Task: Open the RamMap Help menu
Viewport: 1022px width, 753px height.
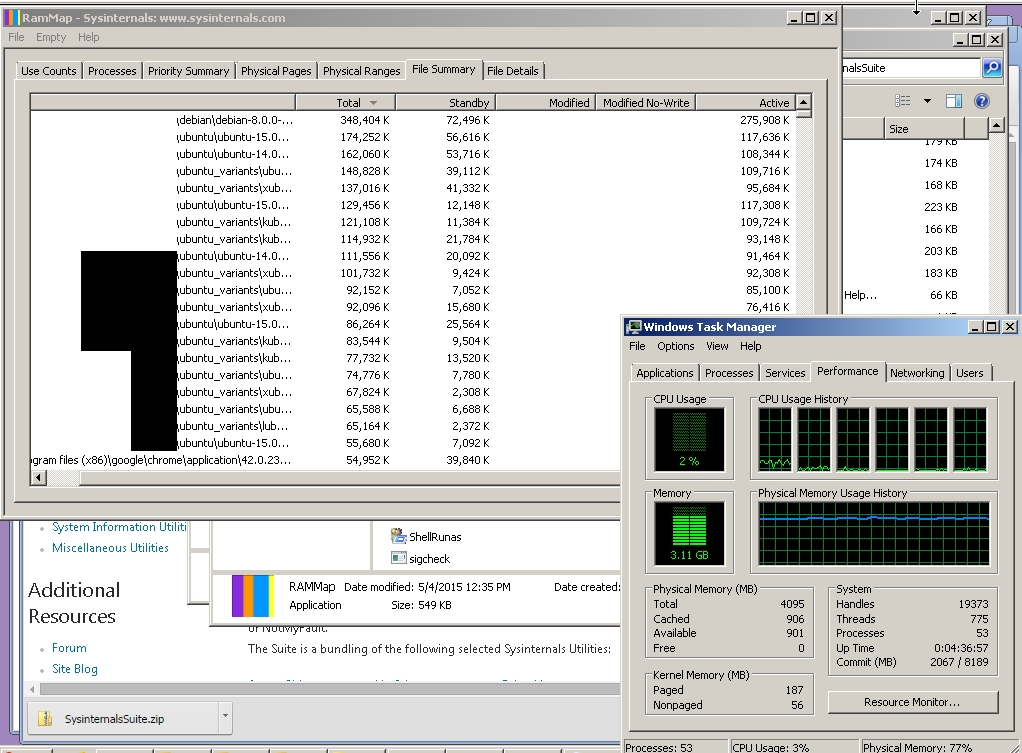Action: [x=89, y=37]
